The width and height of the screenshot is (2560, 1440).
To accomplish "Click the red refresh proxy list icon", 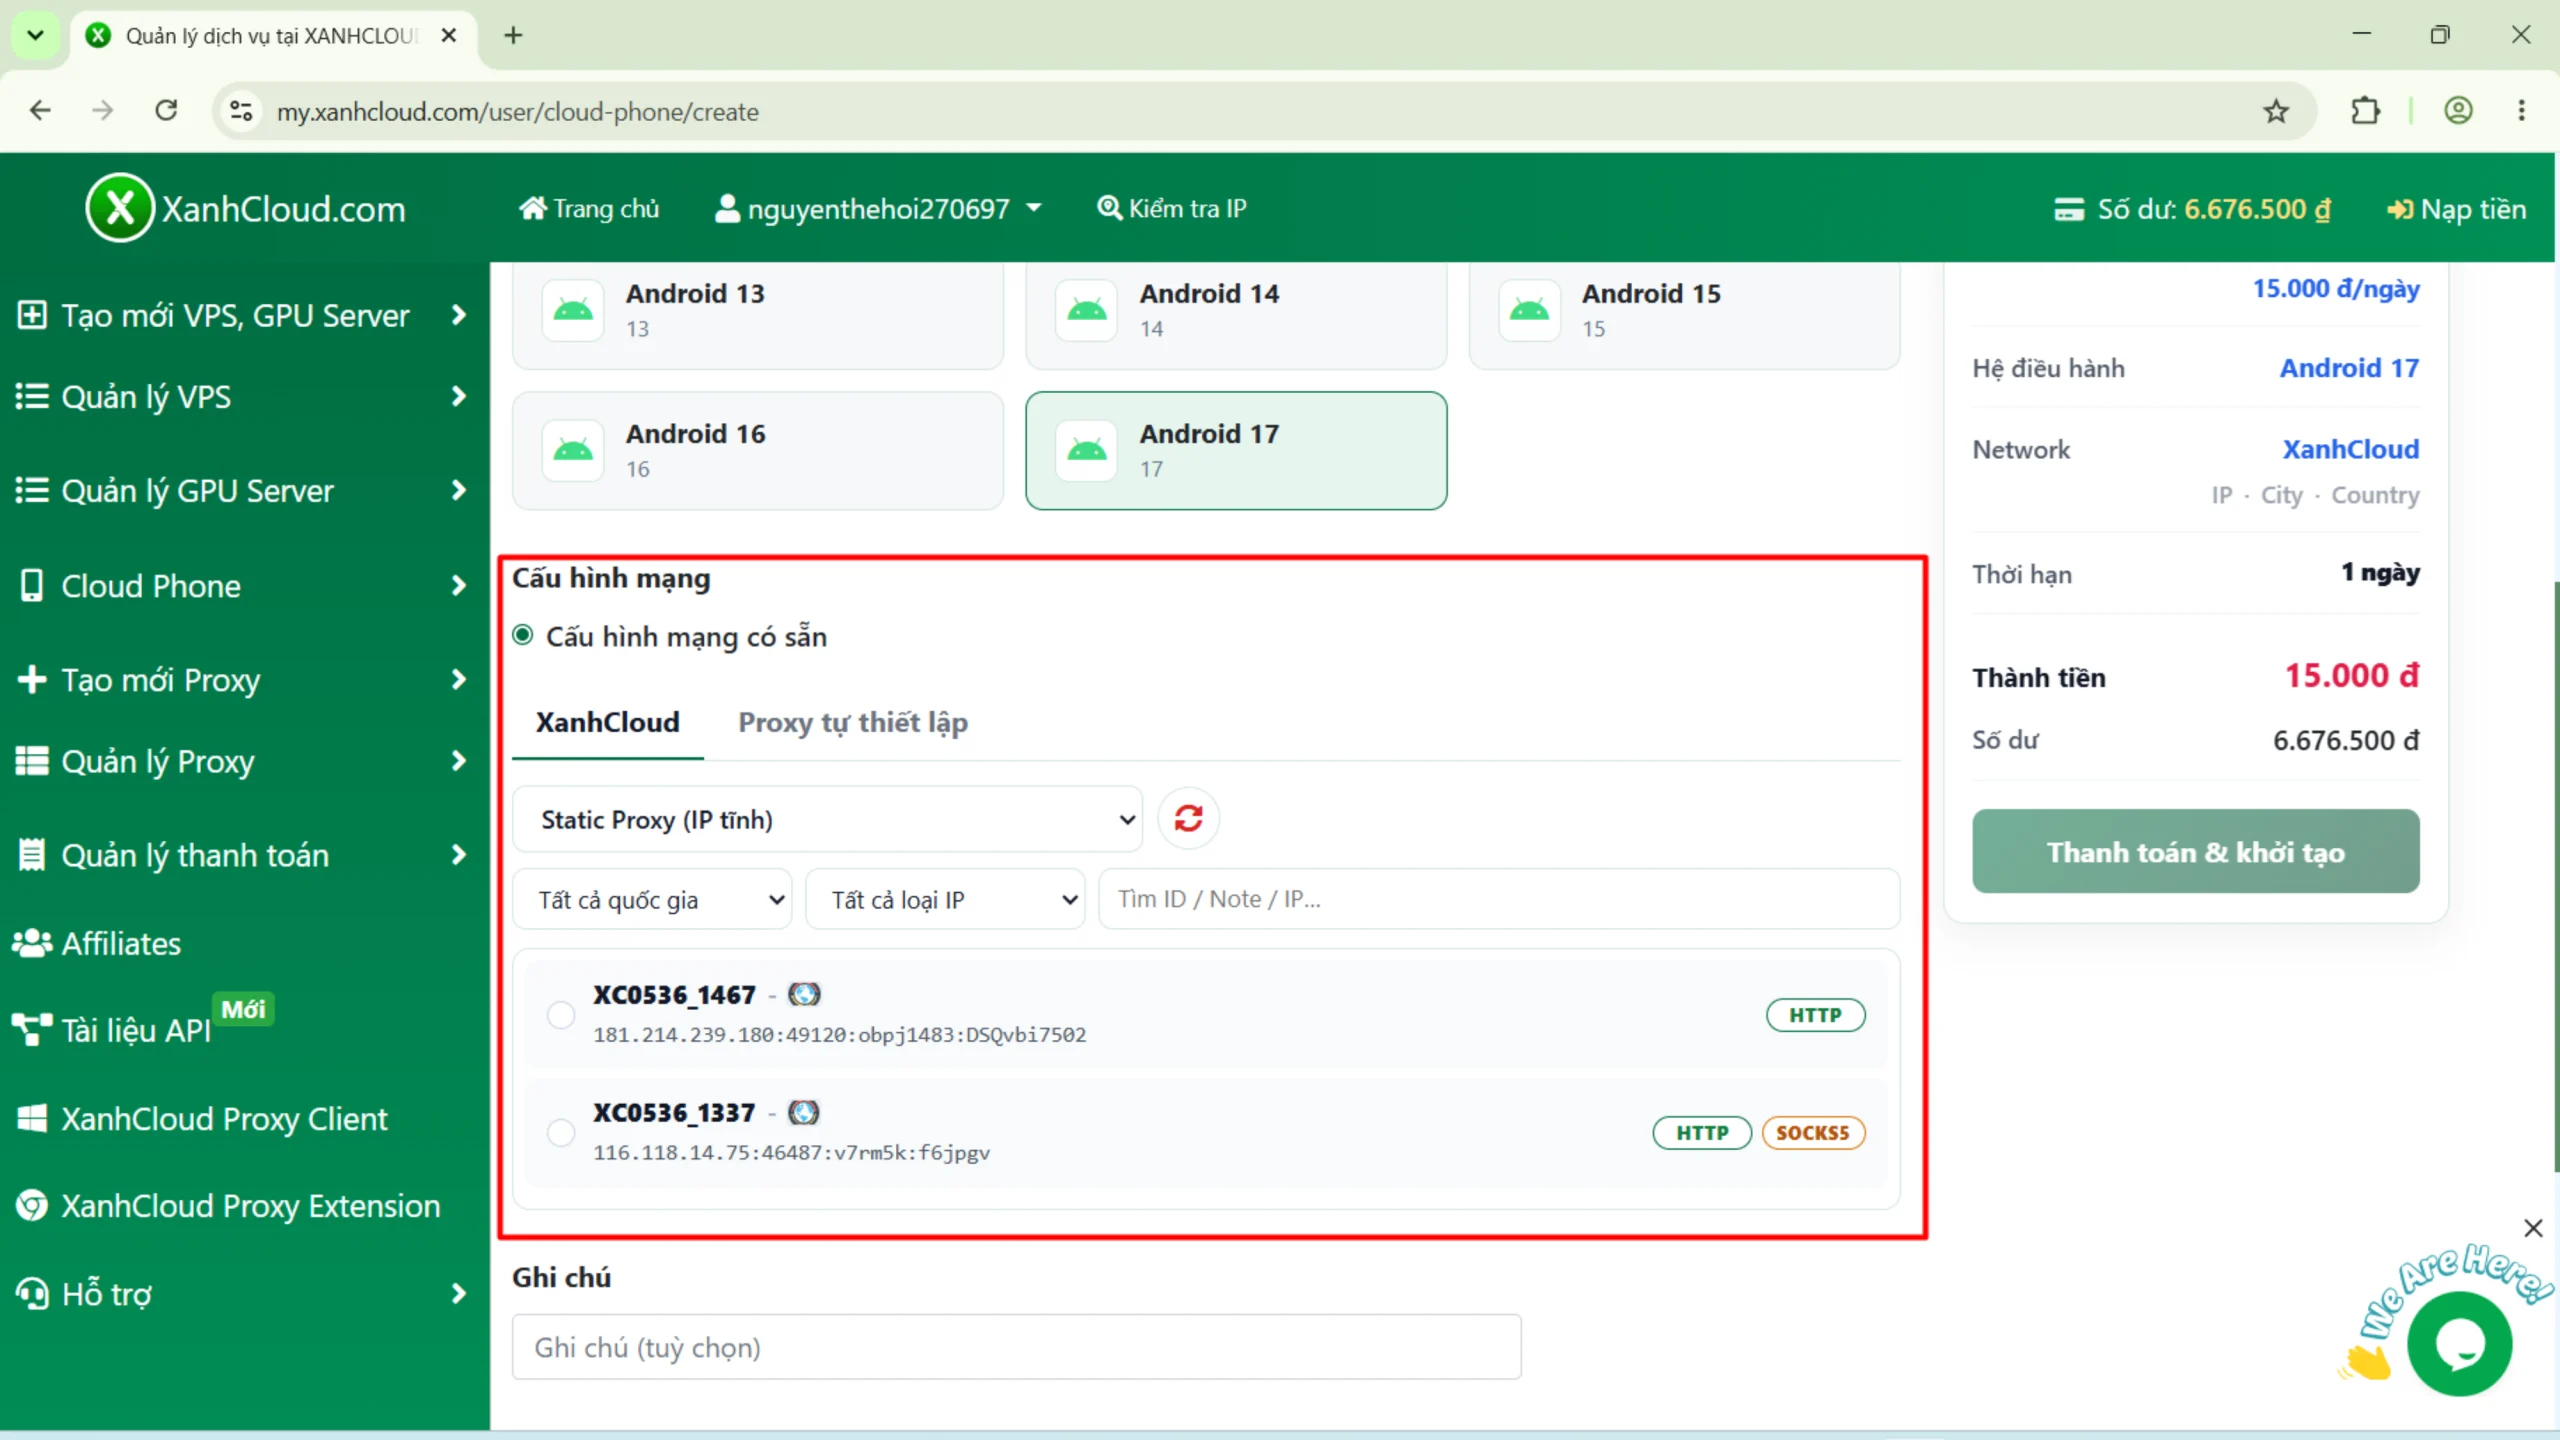I will [1188, 819].
